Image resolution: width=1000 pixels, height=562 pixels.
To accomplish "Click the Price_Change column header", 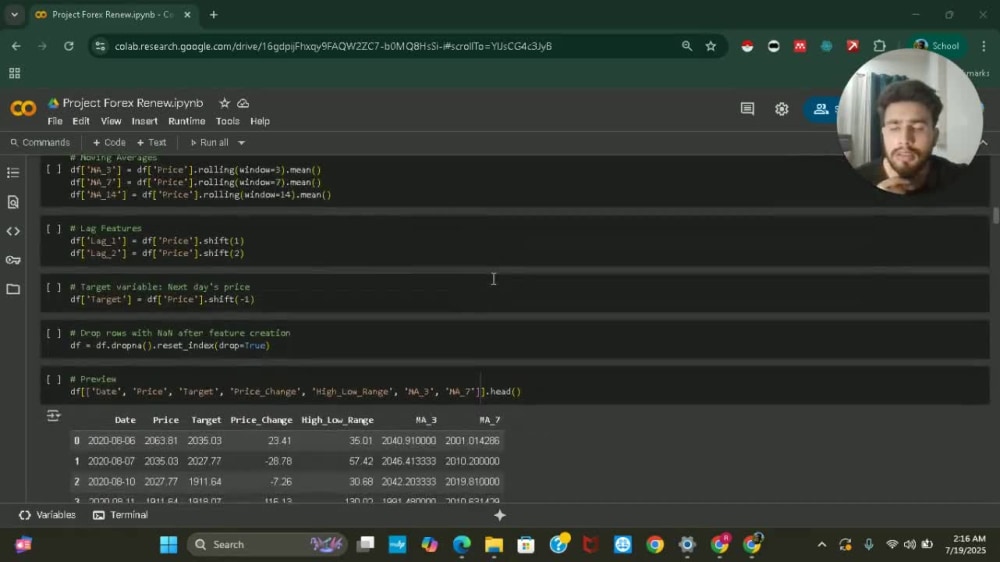I will (261, 420).
